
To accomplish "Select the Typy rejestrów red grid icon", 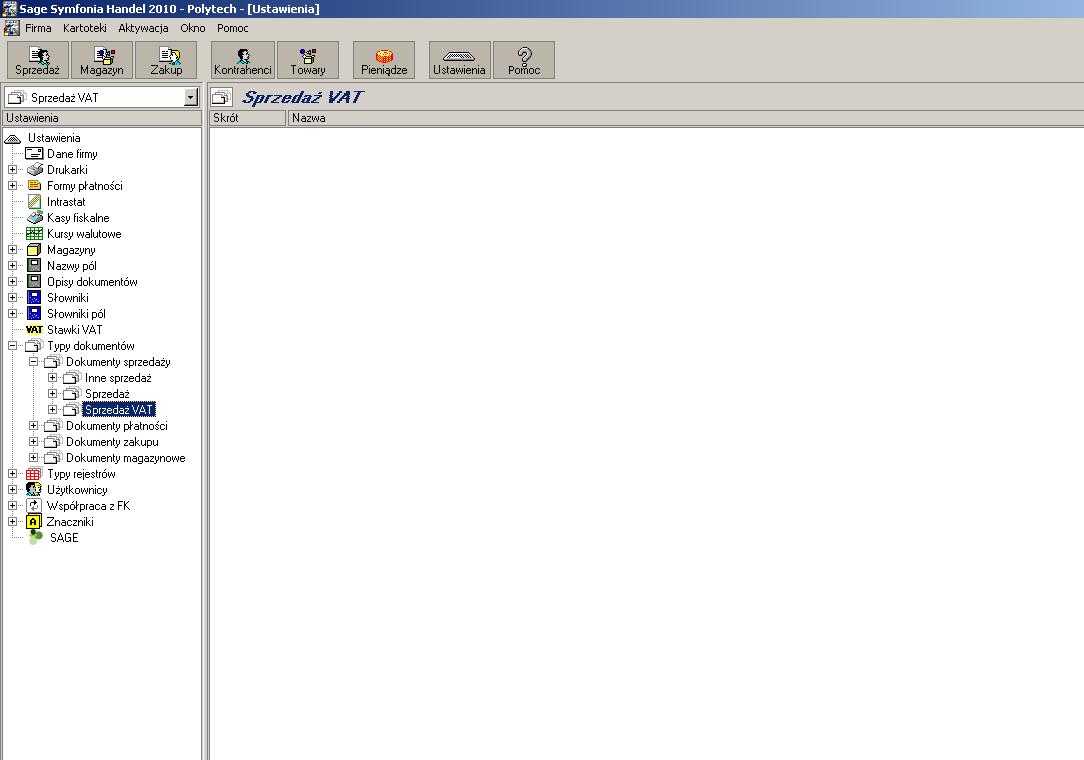I will (34, 474).
